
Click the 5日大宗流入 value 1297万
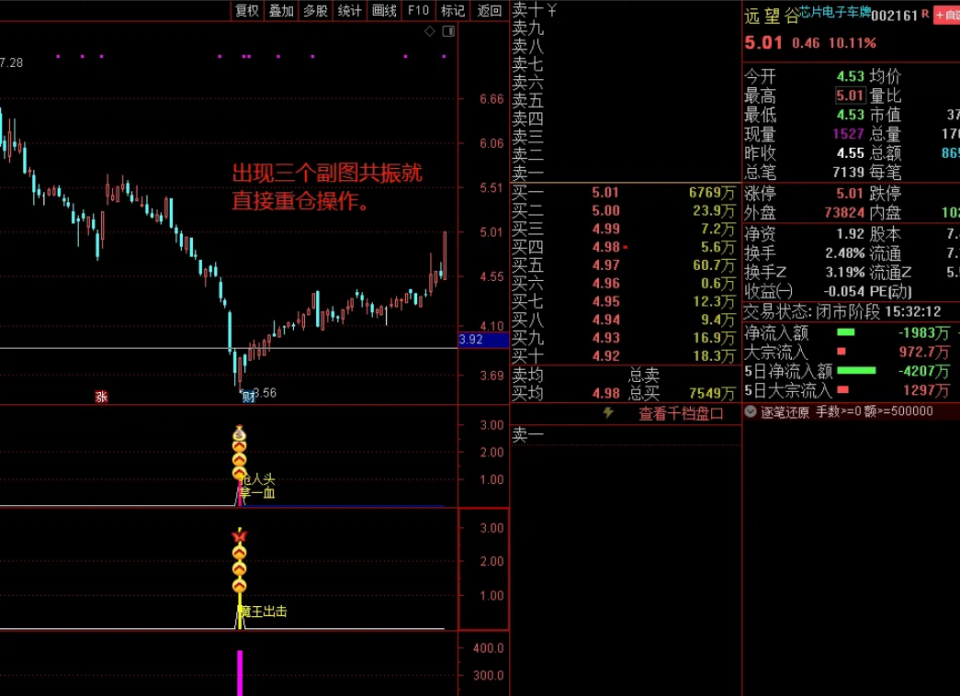click(926, 390)
